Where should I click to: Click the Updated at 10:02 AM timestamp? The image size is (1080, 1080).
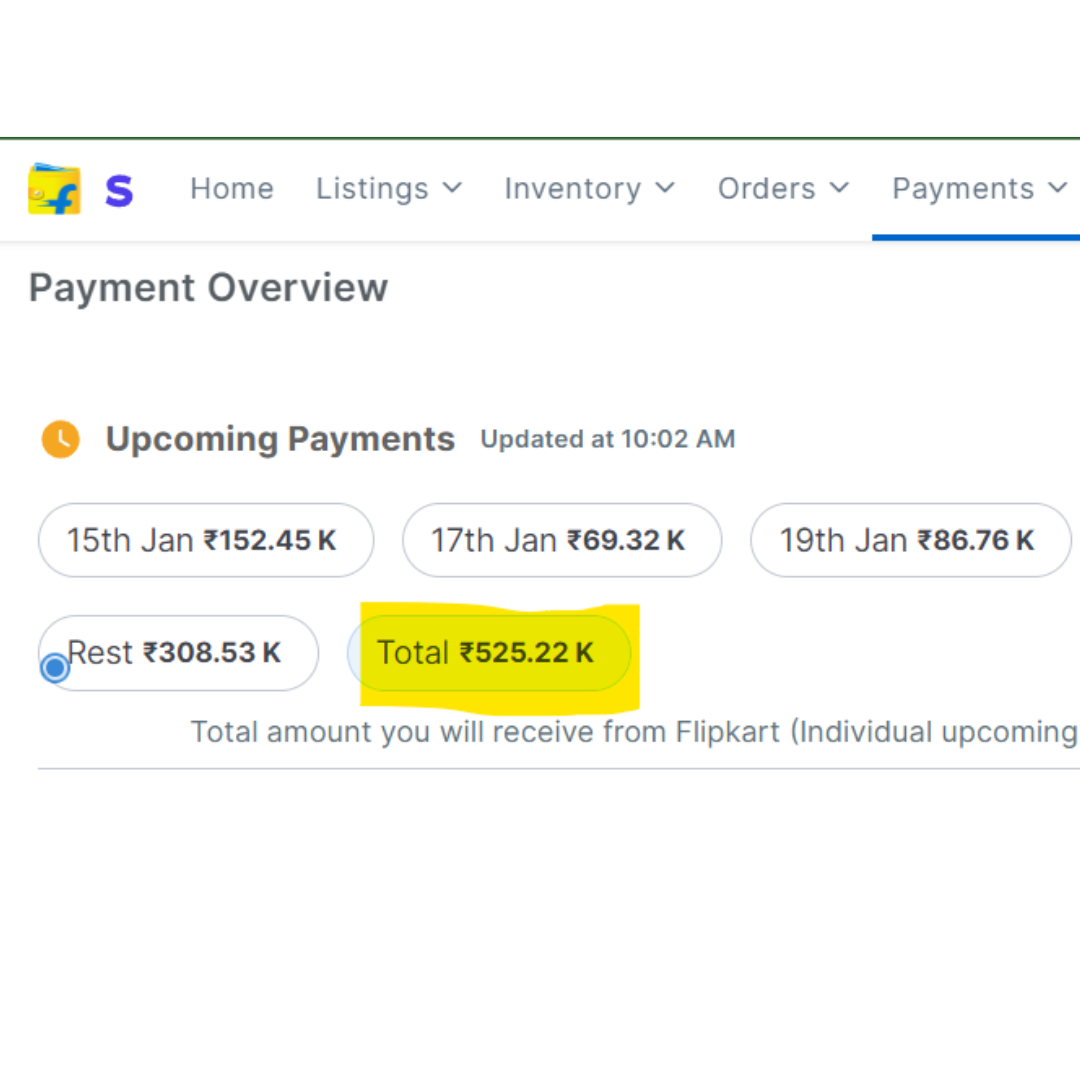pos(608,439)
